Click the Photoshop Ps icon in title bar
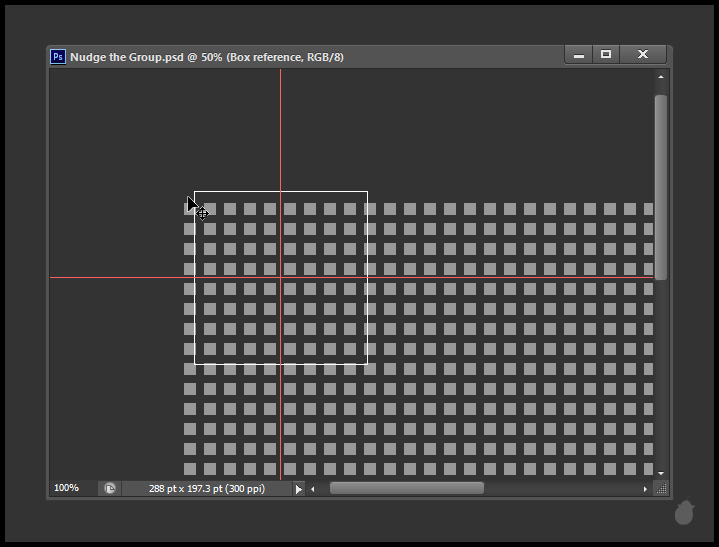719x547 pixels. tap(58, 57)
